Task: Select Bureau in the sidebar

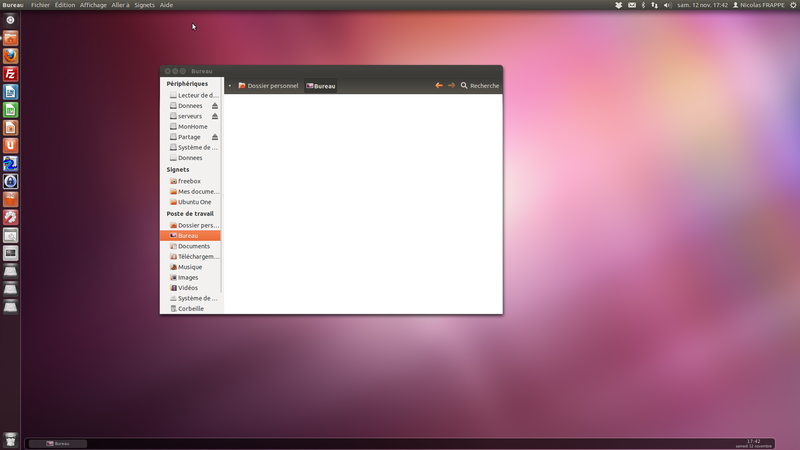Action: point(190,236)
